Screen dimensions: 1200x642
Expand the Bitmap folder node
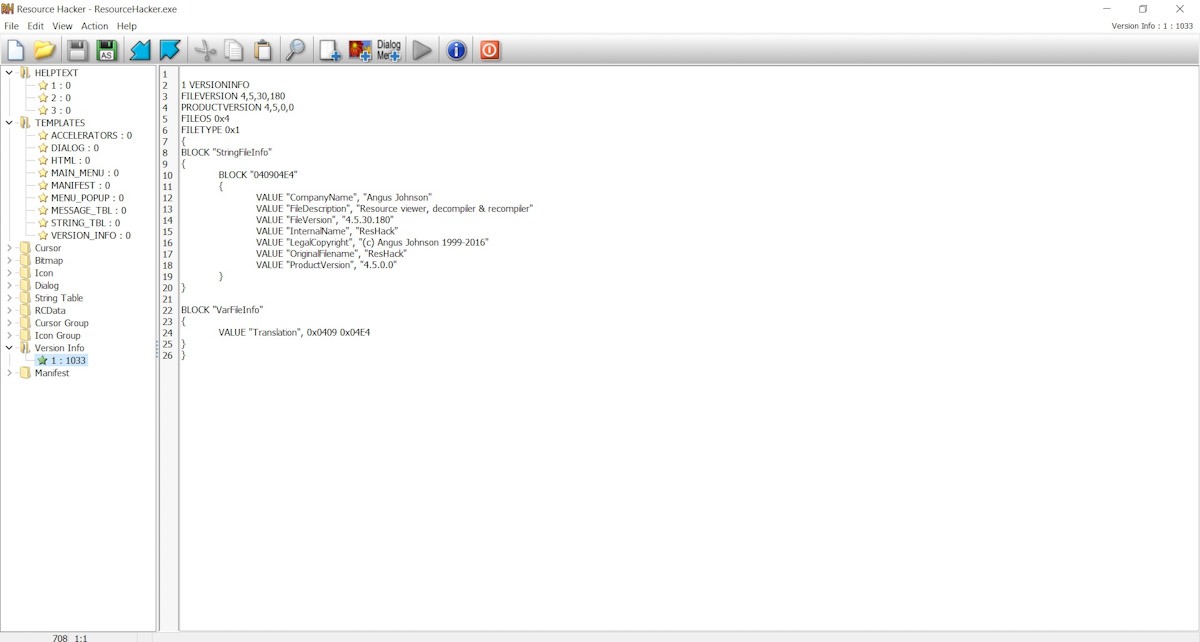[9, 260]
